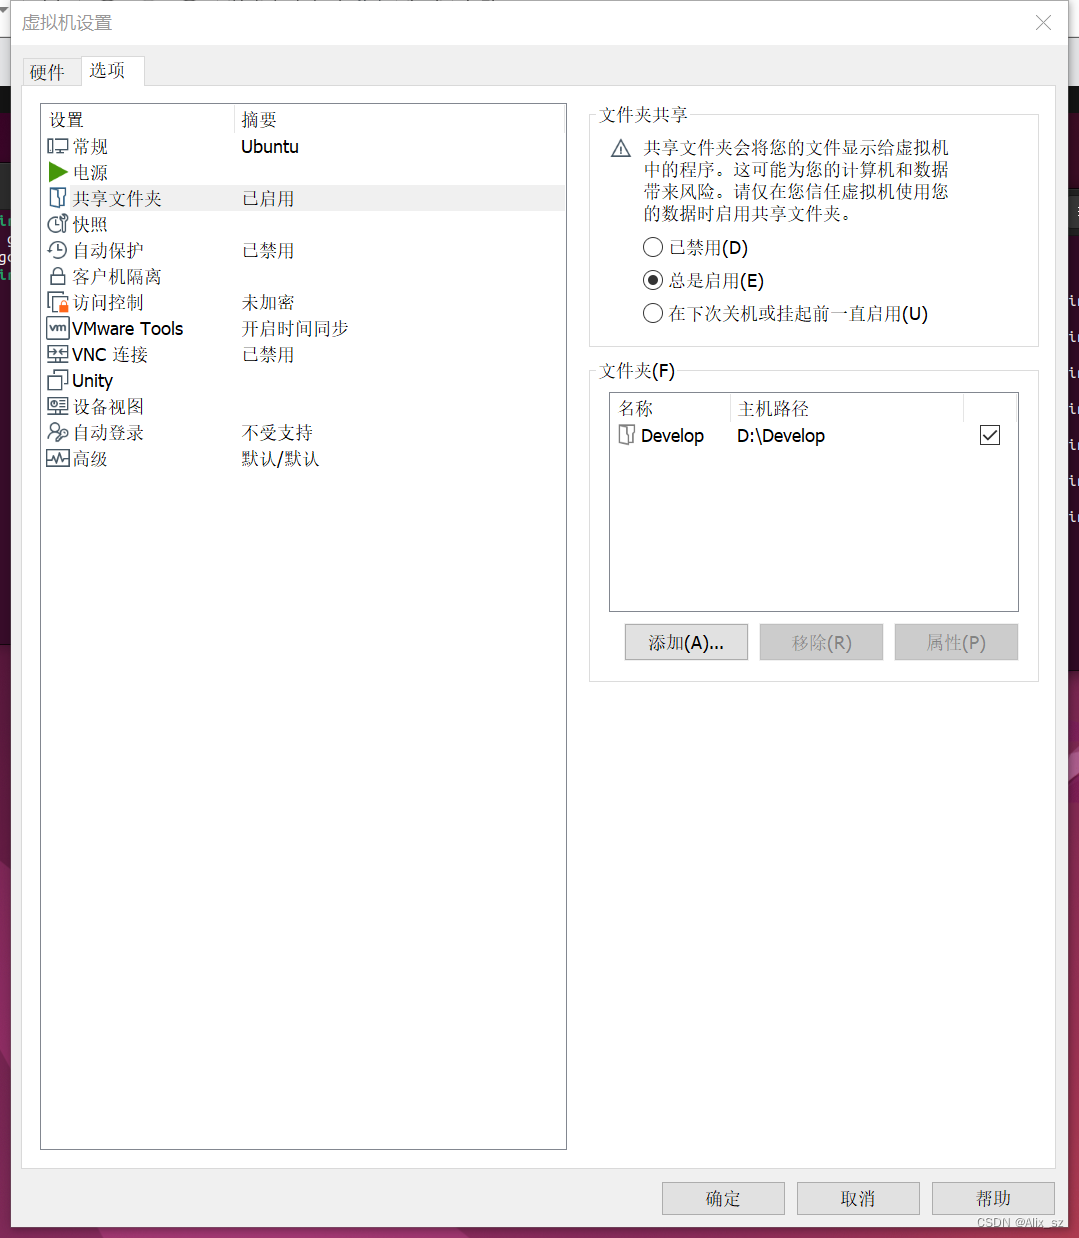Click the Ubuntu summary value

pyautogui.click(x=270, y=146)
